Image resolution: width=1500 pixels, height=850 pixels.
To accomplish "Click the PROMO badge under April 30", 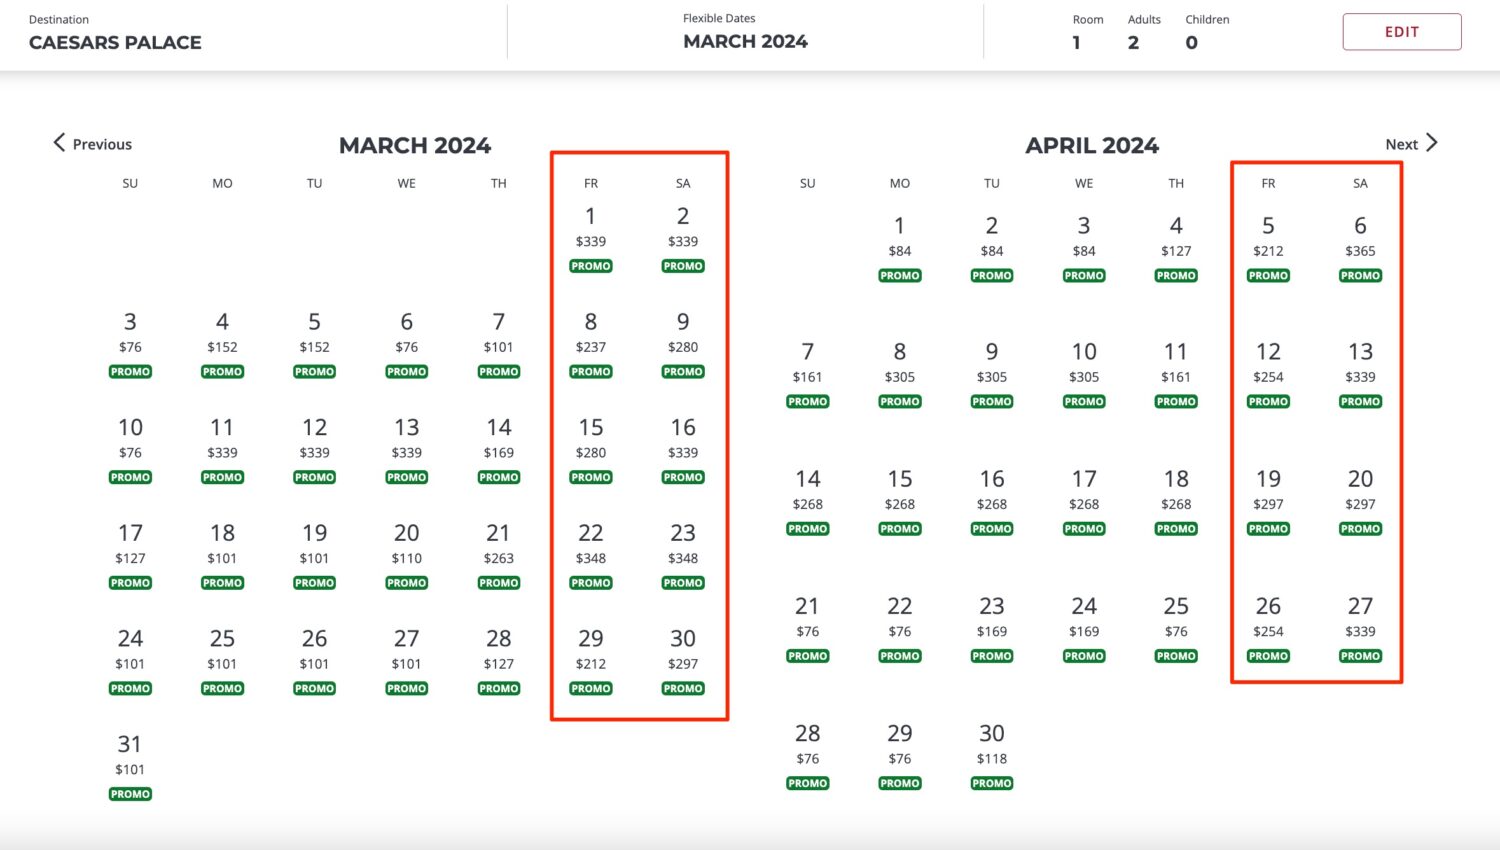I will pyautogui.click(x=991, y=783).
